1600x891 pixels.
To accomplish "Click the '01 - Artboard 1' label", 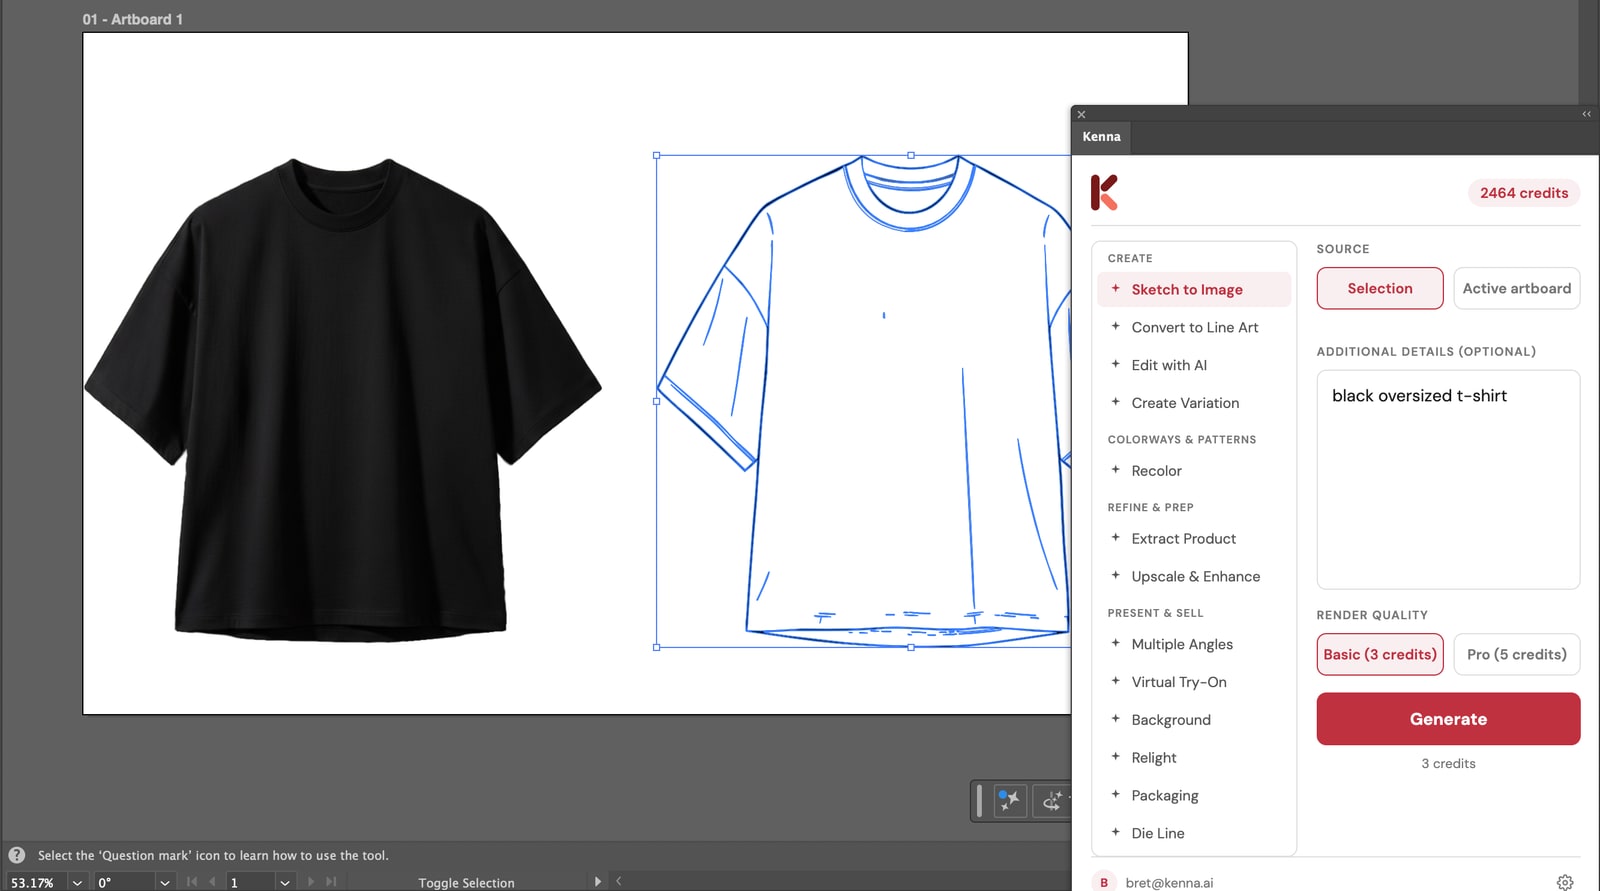I will [x=132, y=19].
